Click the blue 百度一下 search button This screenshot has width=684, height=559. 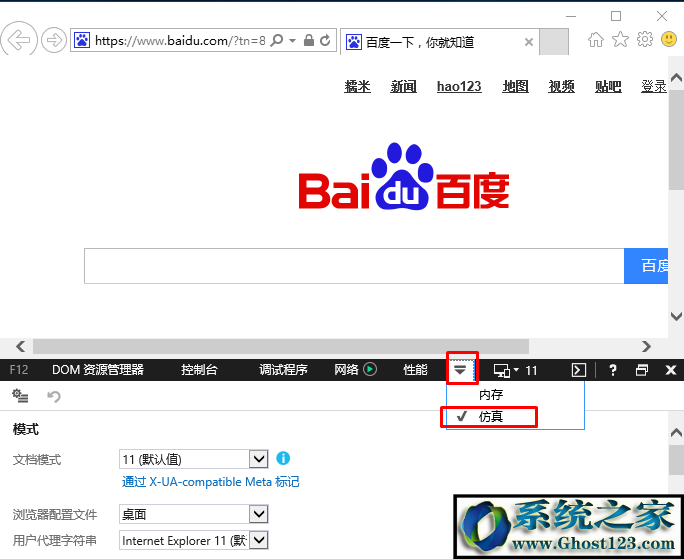pyautogui.click(x=646, y=266)
